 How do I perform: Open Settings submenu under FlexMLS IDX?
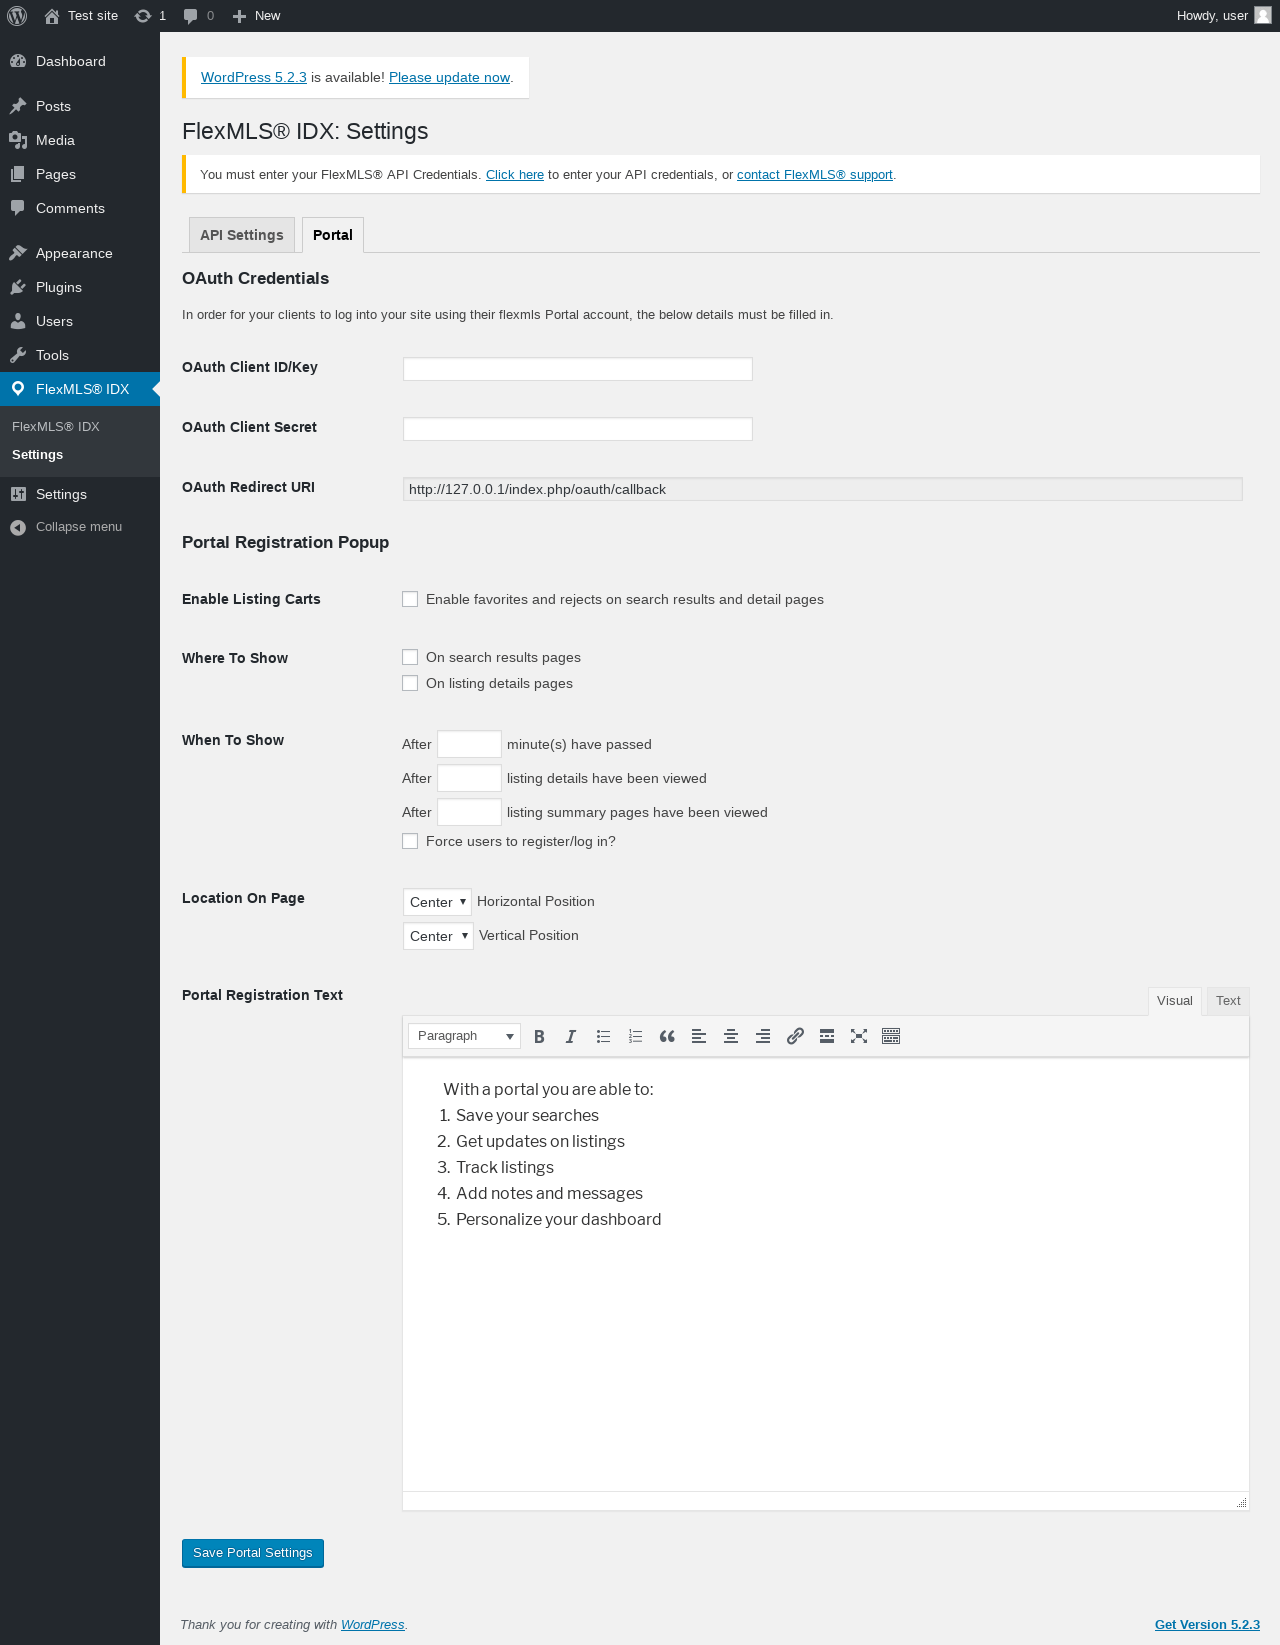pos(38,454)
